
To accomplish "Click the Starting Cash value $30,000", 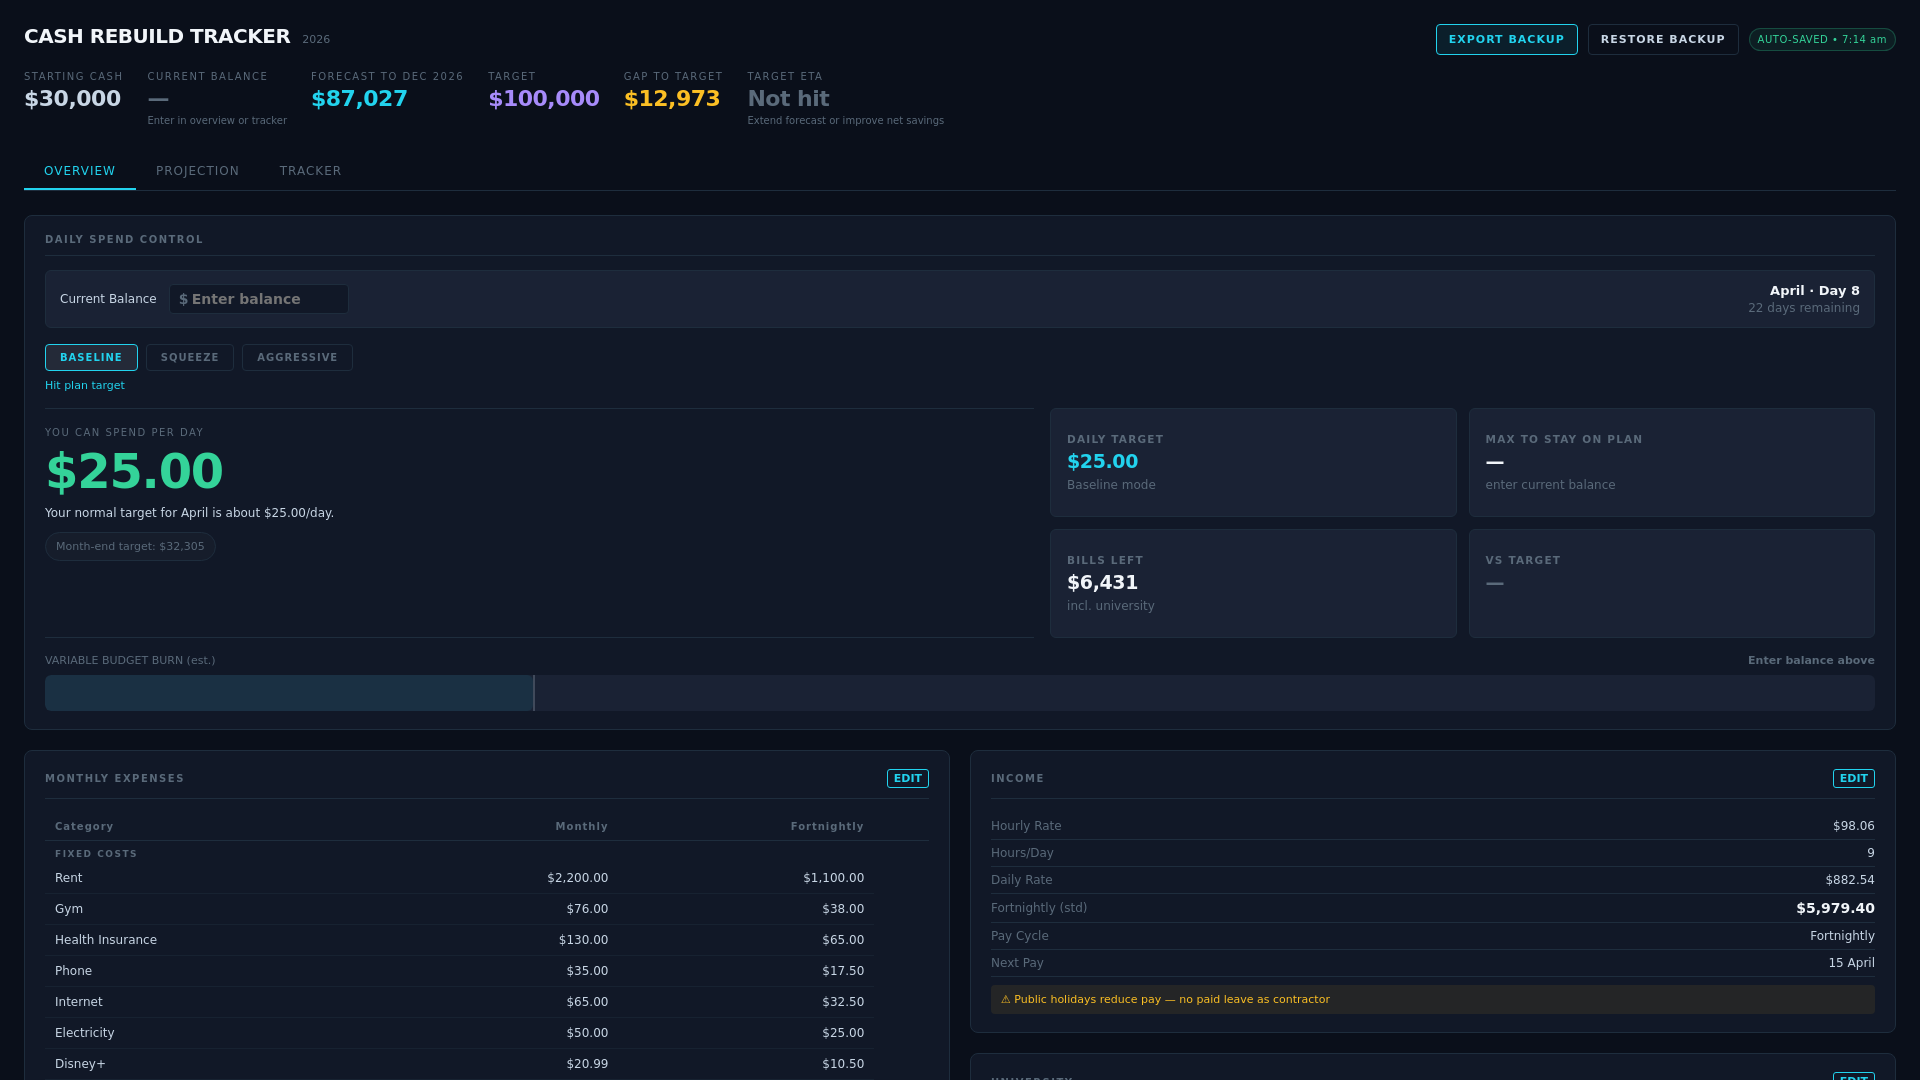I will 73,99.
